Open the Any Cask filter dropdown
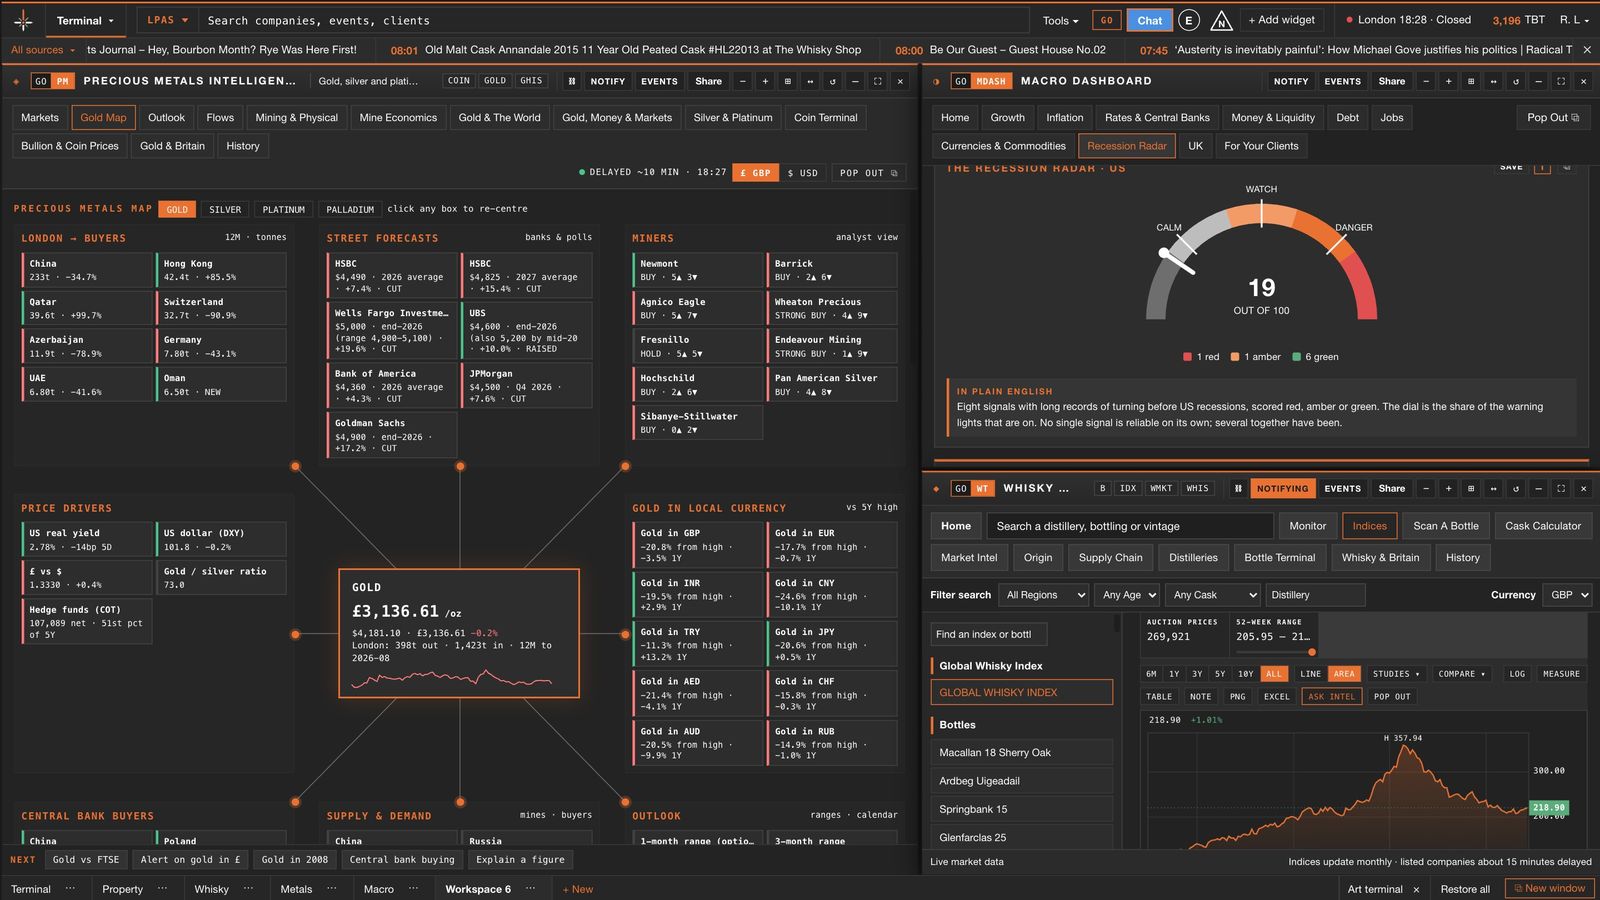The image size is (1600, 900). click(x=1212, y=595)
